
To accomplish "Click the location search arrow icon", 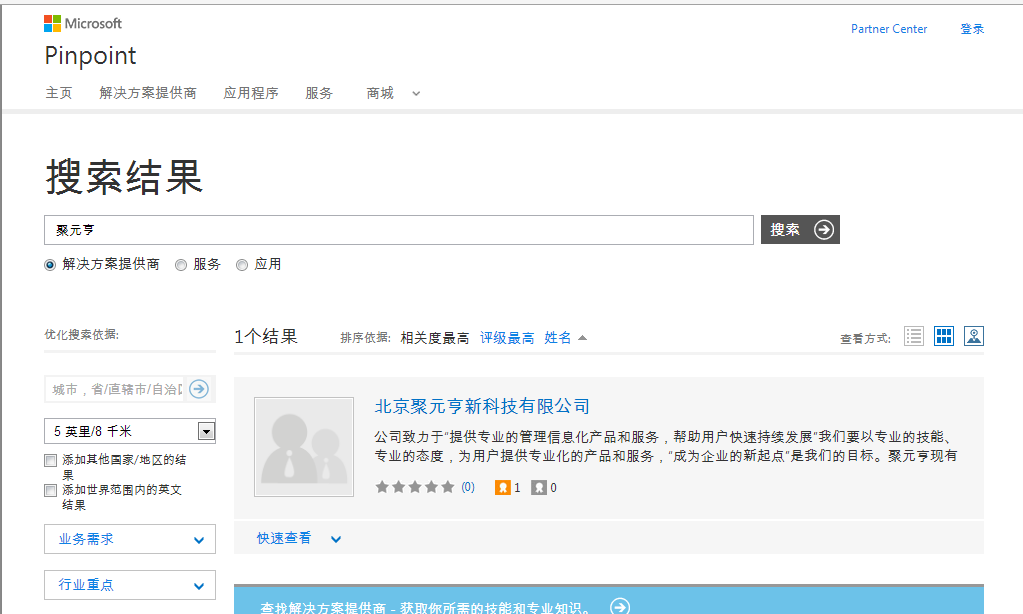I will (199, 389).
